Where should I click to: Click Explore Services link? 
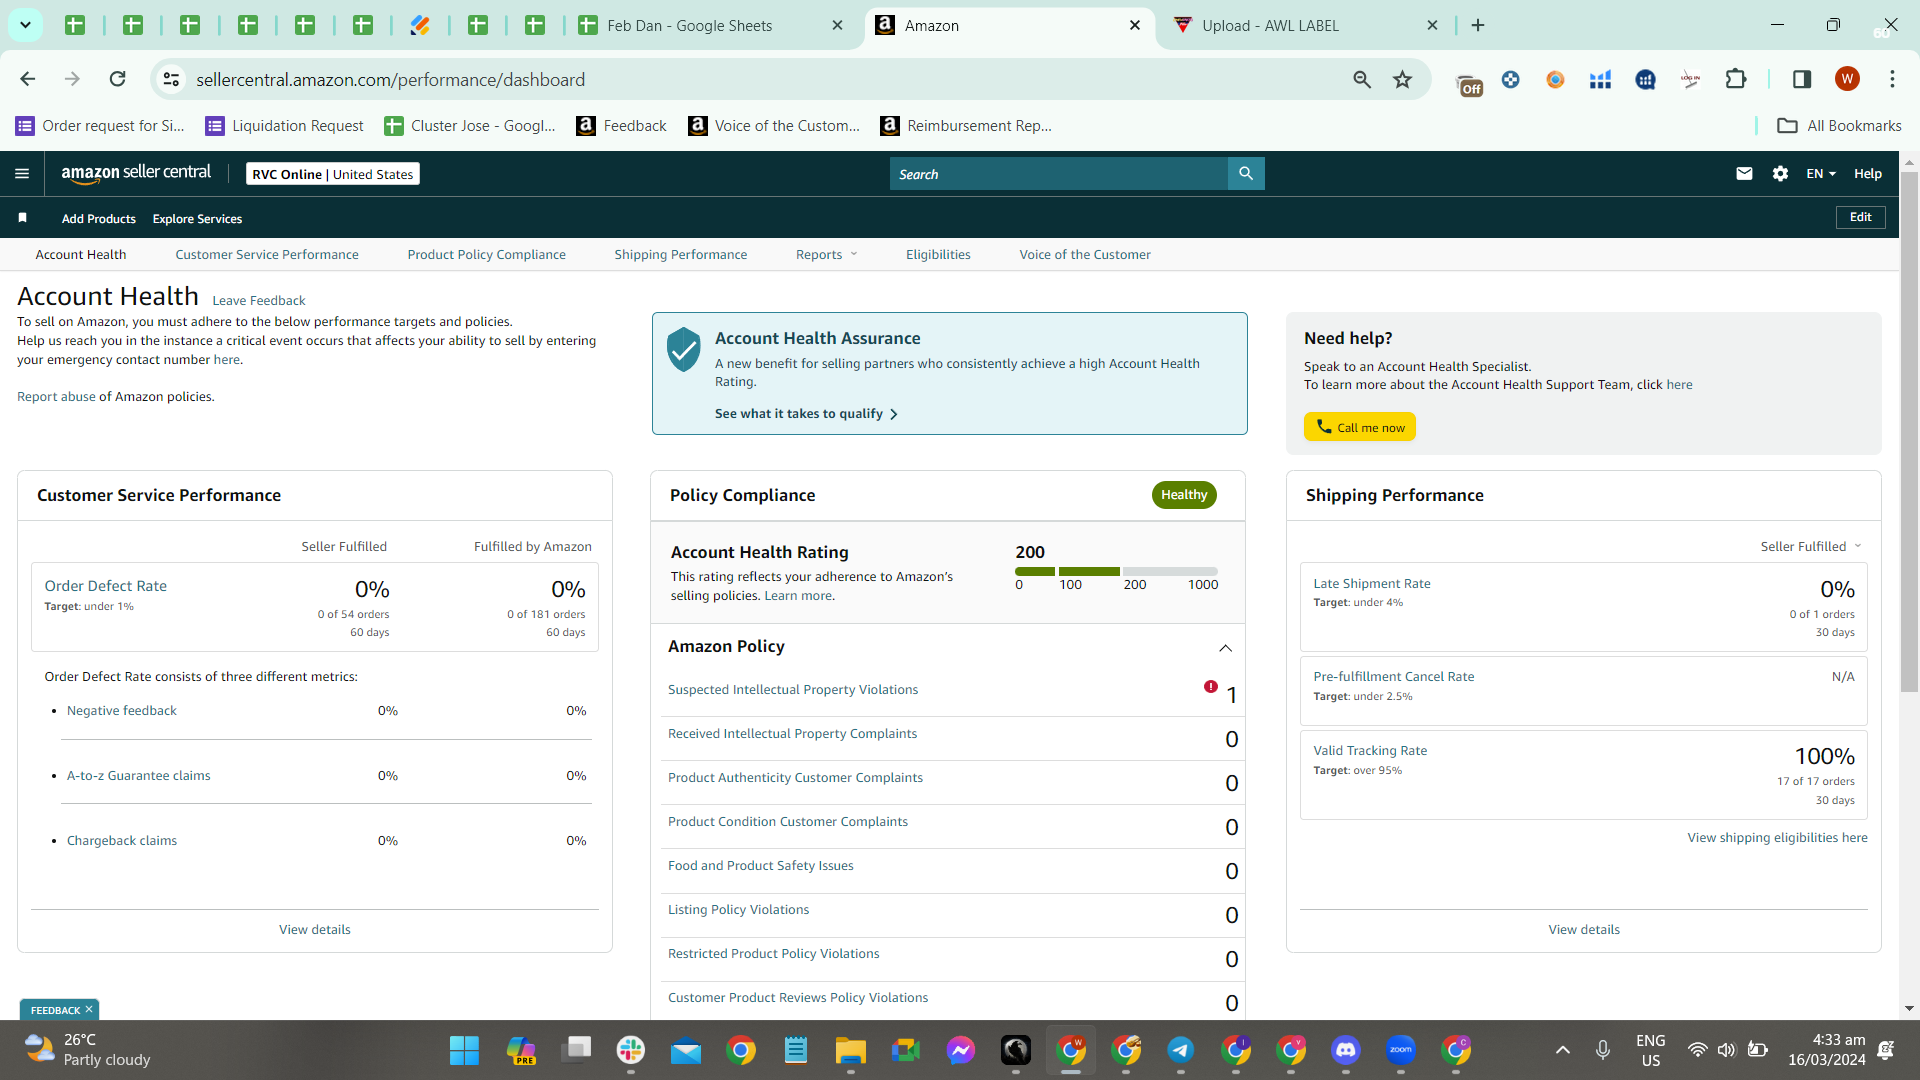(x=197, y=219)
